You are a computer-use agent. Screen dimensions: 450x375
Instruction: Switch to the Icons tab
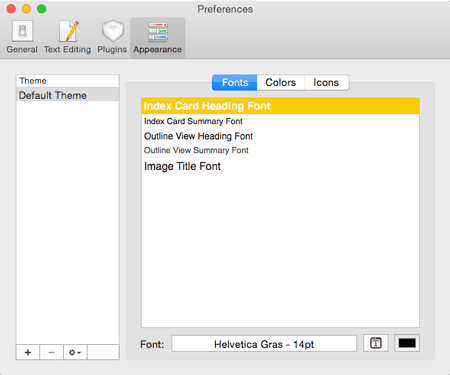click(x=326, y=82)
